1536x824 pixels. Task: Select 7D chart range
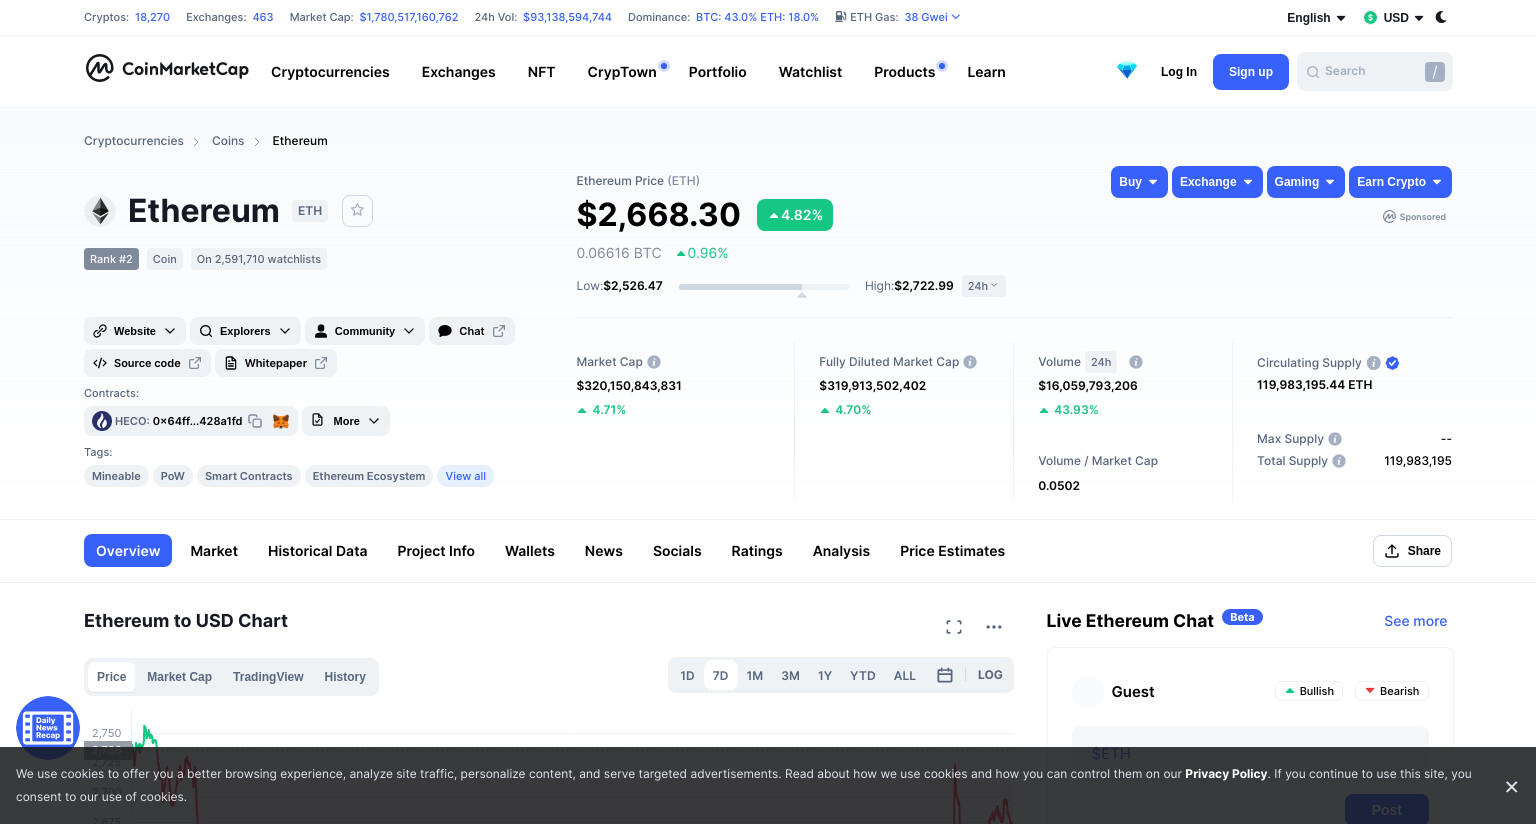click(720, 676)
